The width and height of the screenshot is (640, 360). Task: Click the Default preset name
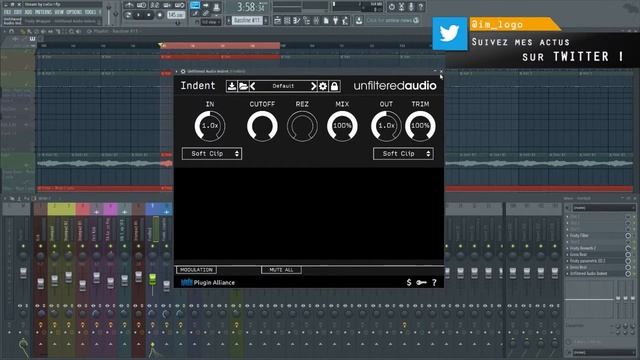[x=283, y=86]
